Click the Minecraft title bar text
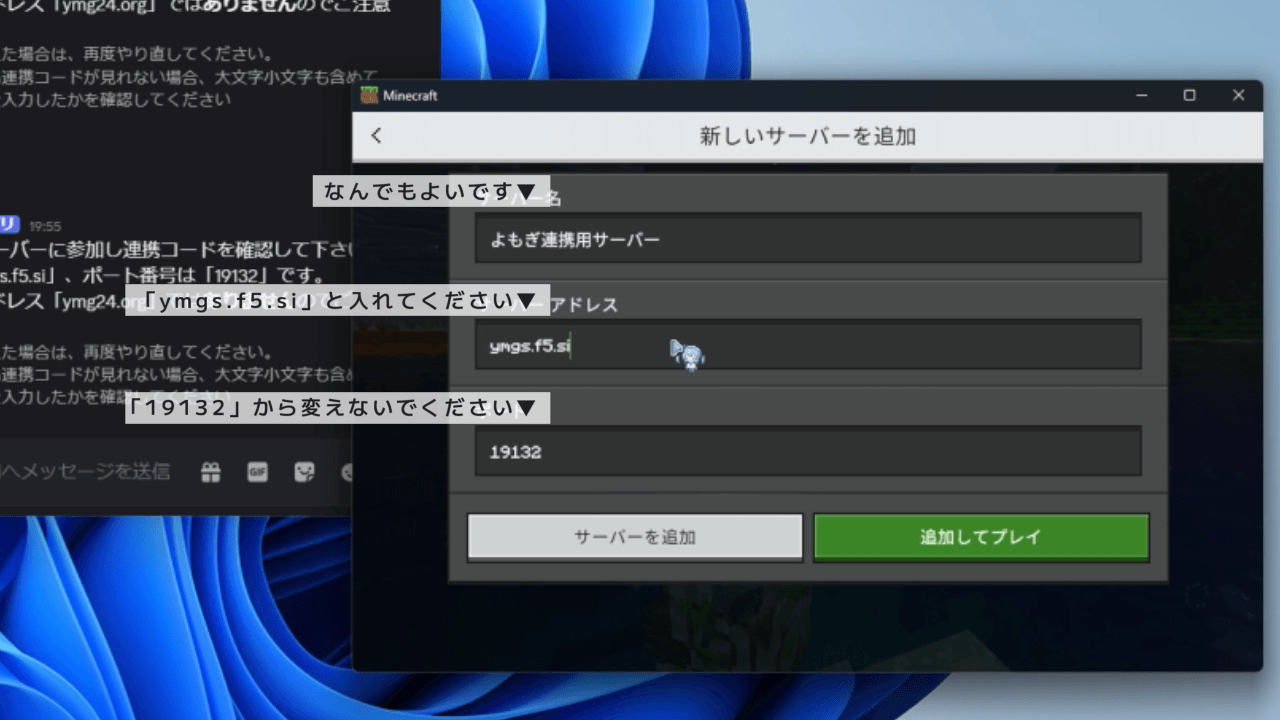 (x=411, y=95)
